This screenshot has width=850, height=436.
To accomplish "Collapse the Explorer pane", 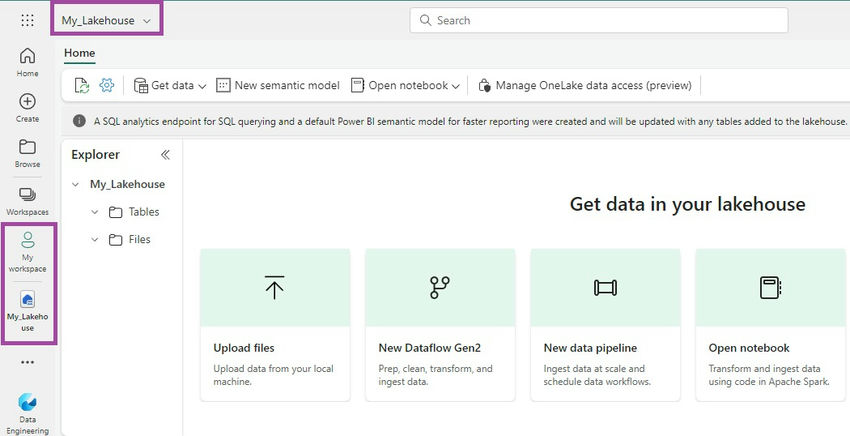I will click(x=165, y=155).
